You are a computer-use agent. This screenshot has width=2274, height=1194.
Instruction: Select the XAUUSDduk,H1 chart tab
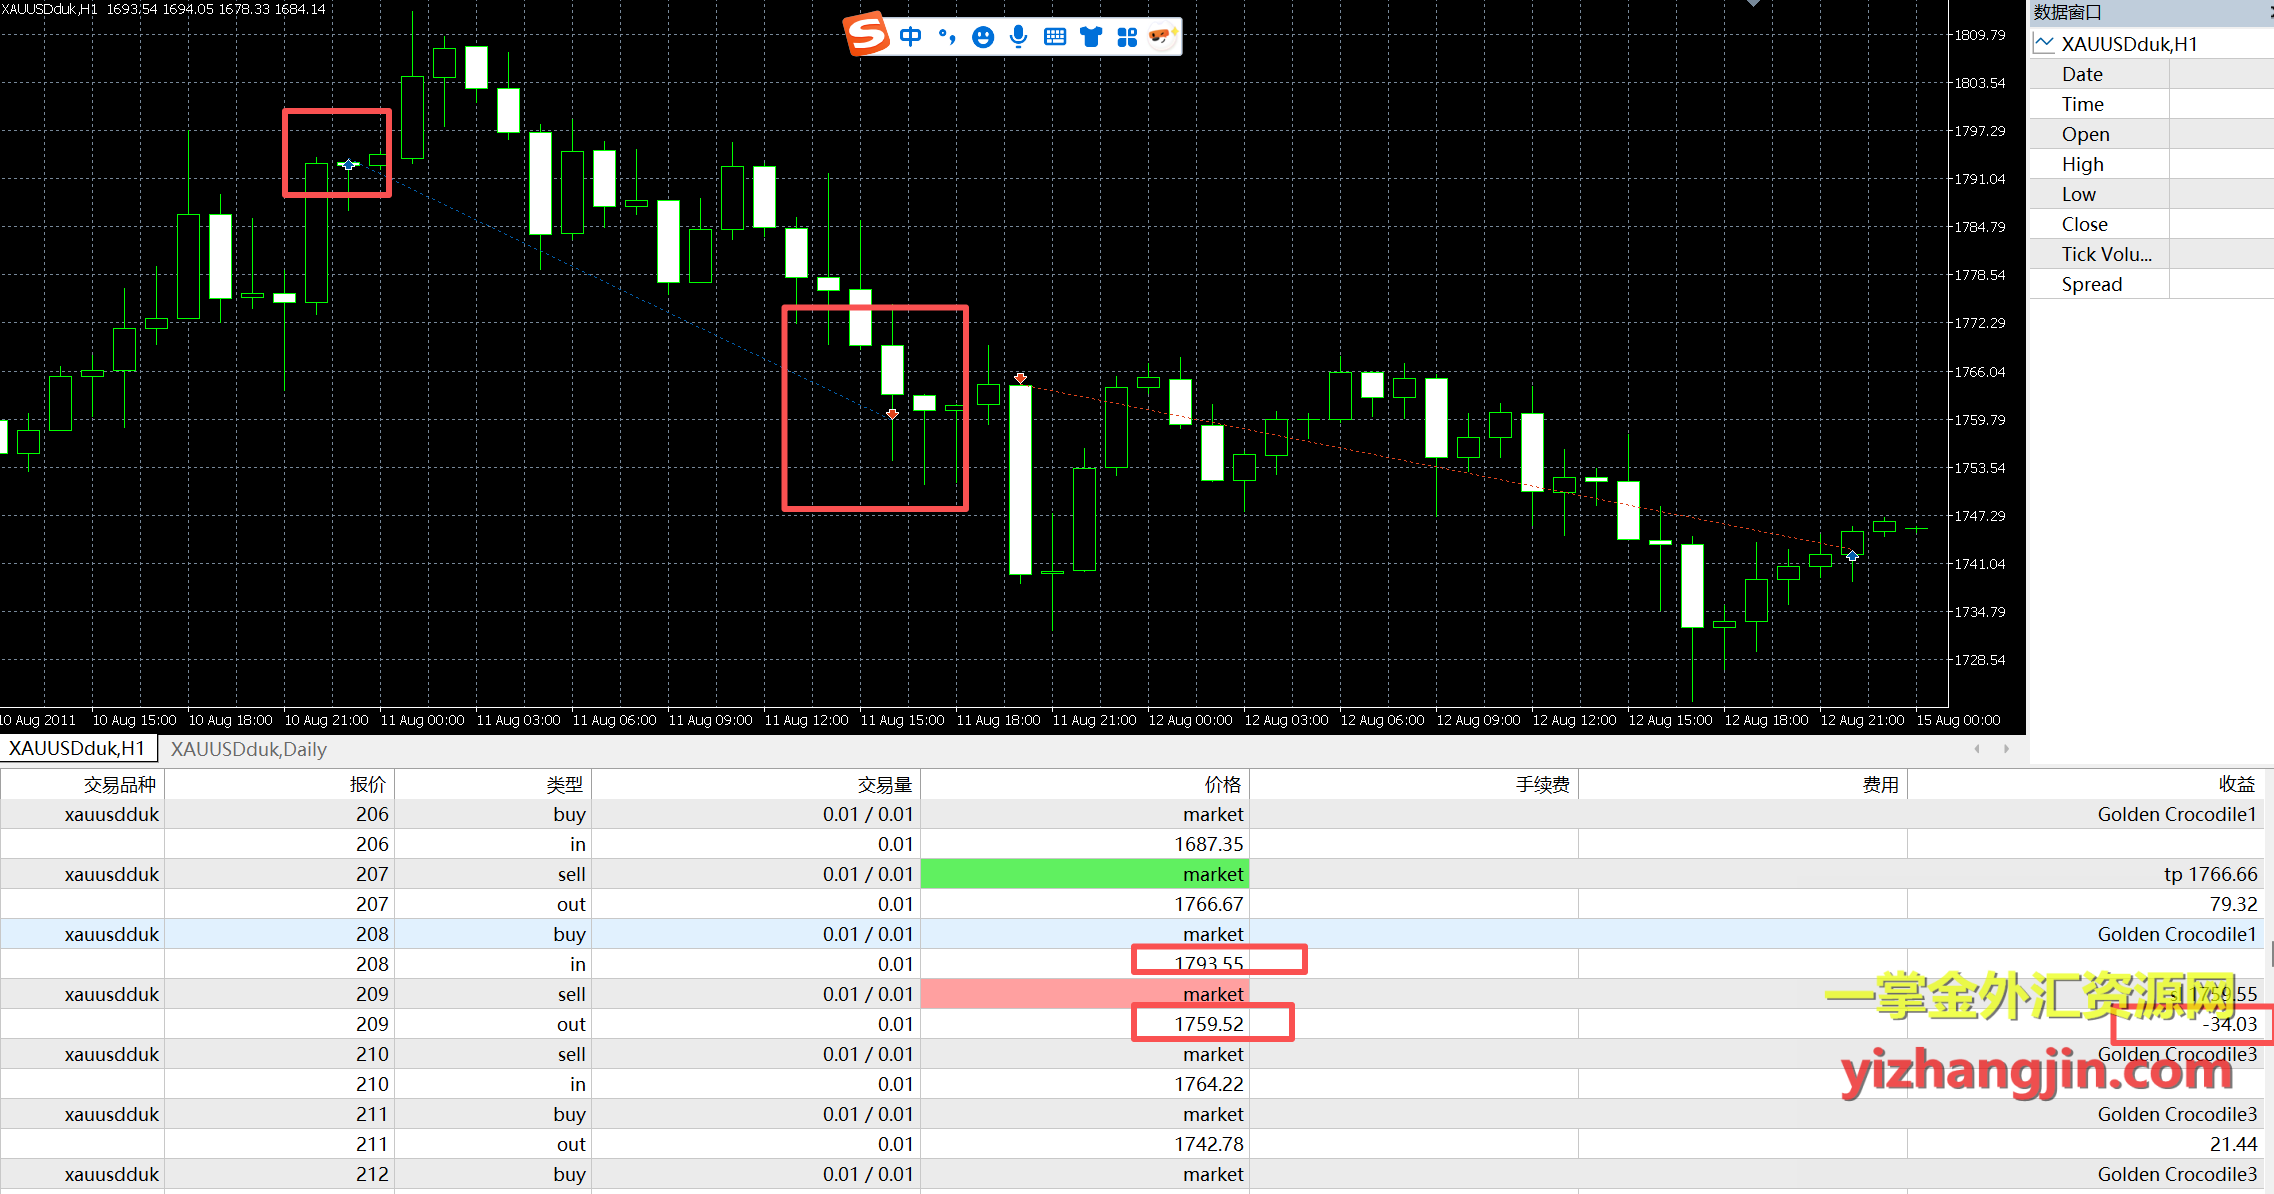[77, 748]
